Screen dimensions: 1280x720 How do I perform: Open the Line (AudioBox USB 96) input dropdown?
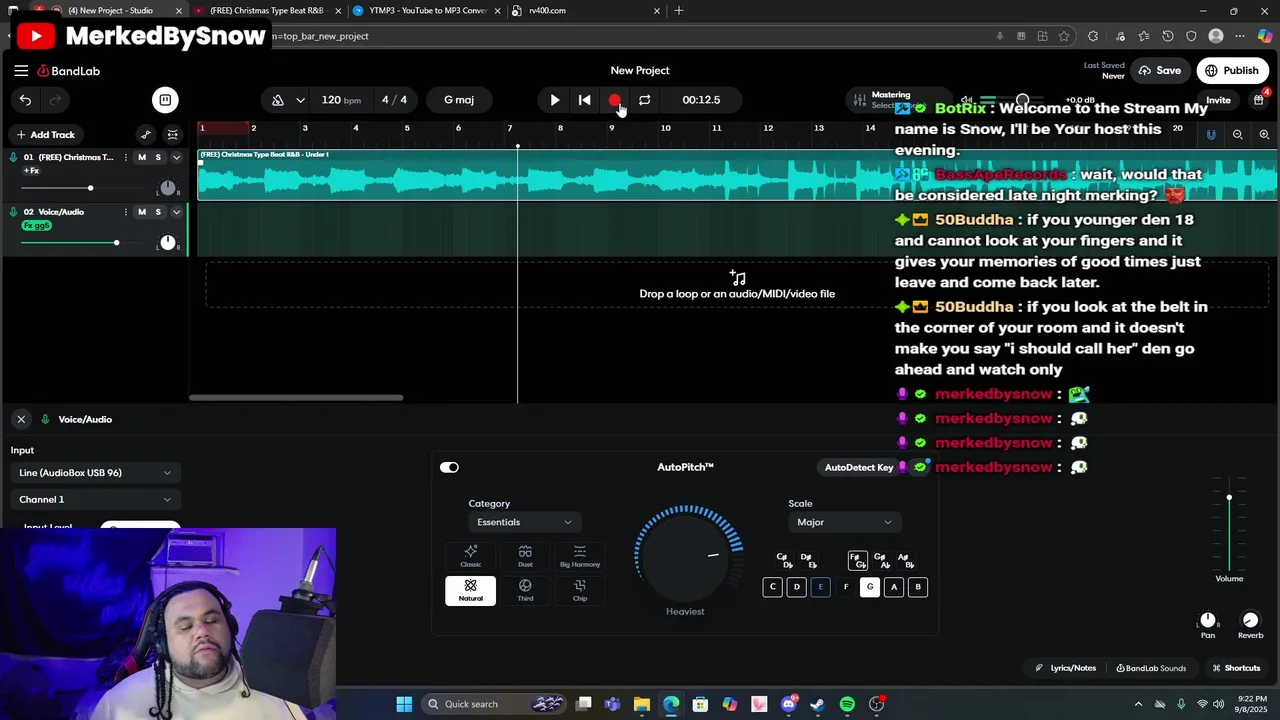pos(95,473)
